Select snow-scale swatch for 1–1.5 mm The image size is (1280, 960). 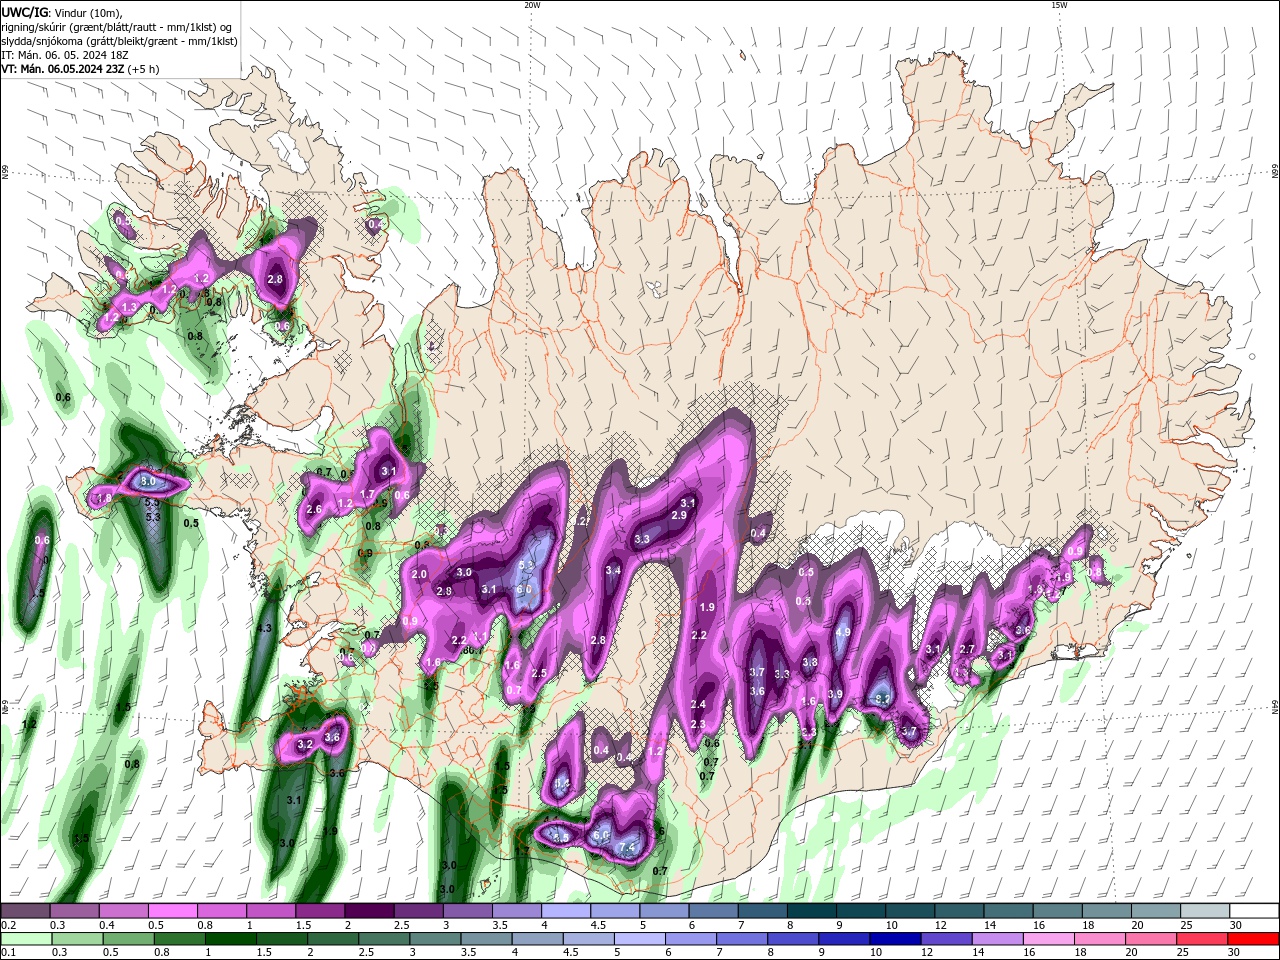click(x=271, y=911)
